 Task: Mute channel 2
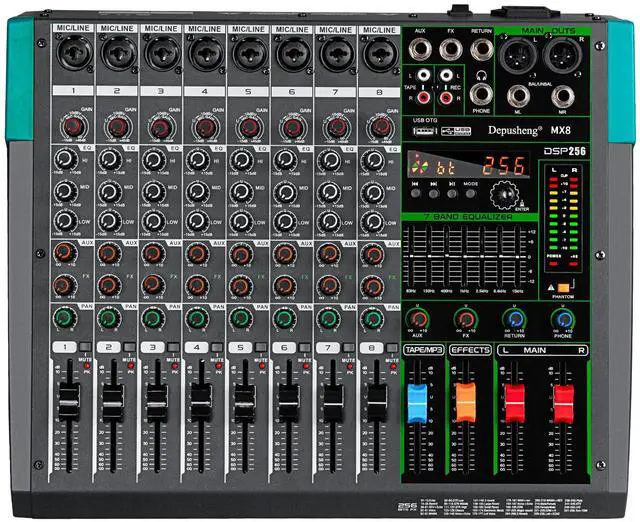pyautogui.click(x=129, y=347)
